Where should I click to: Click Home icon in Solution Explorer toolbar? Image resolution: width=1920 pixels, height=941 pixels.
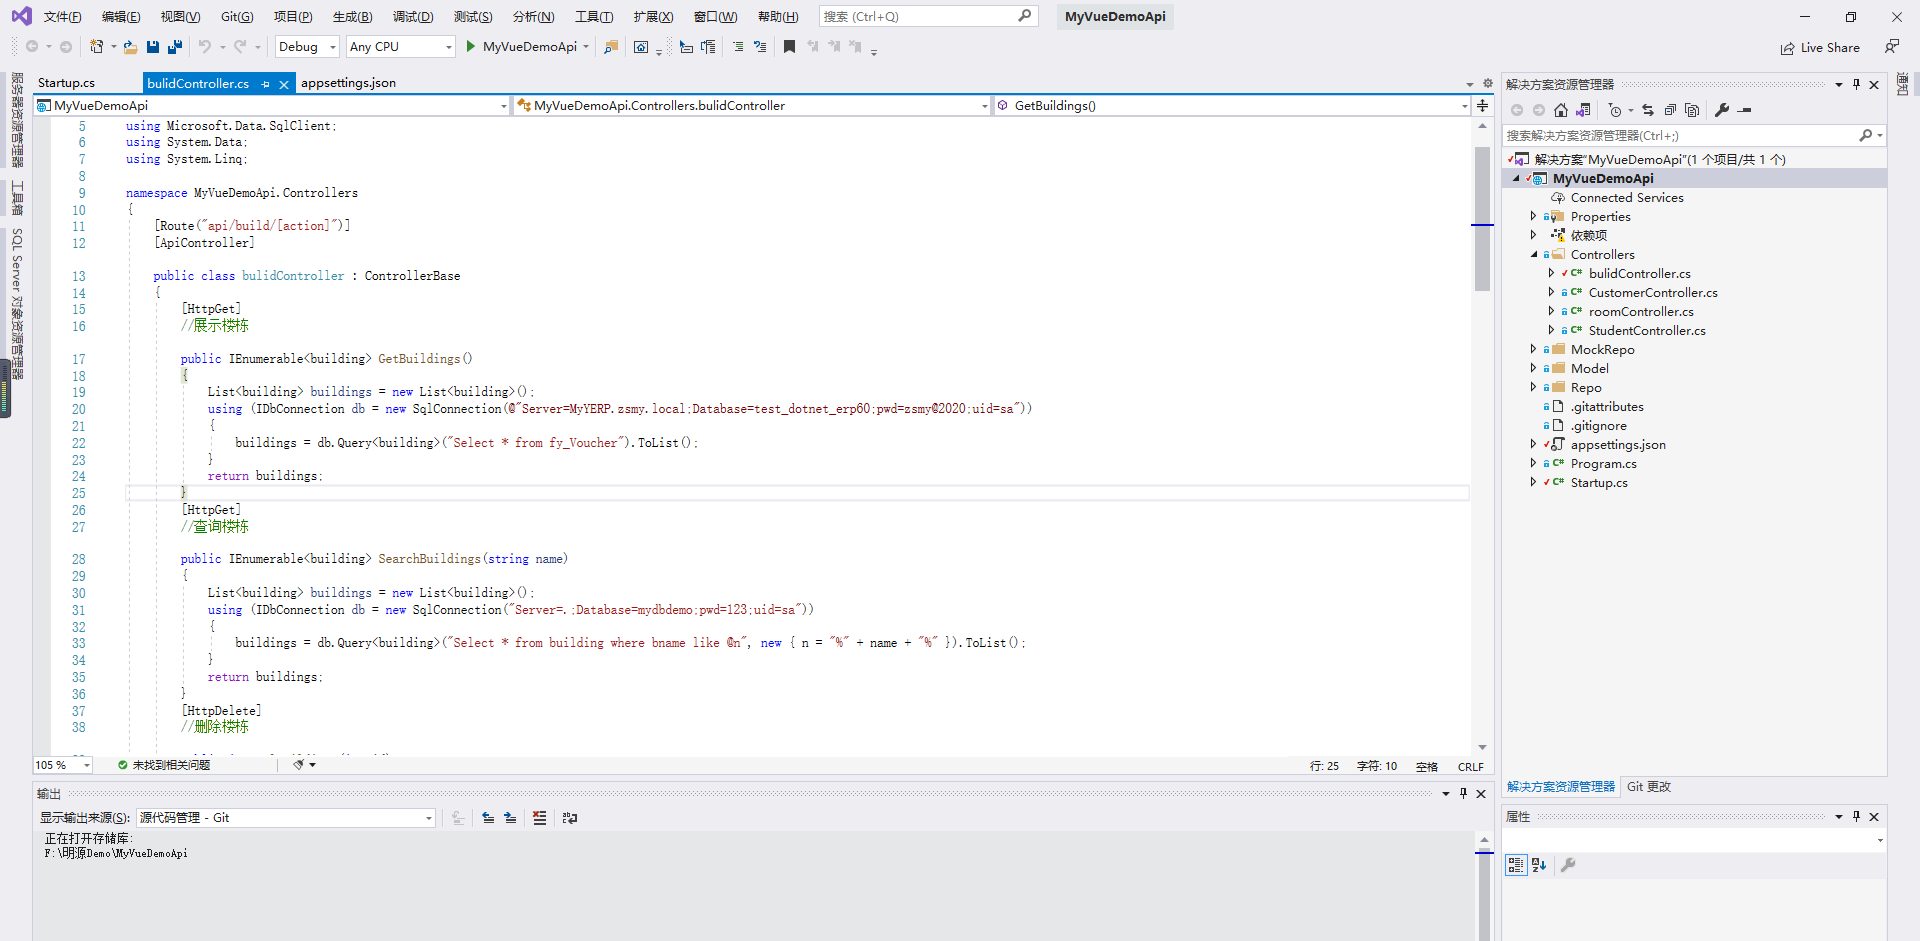pyautogui.click(x=1561, y=110)
